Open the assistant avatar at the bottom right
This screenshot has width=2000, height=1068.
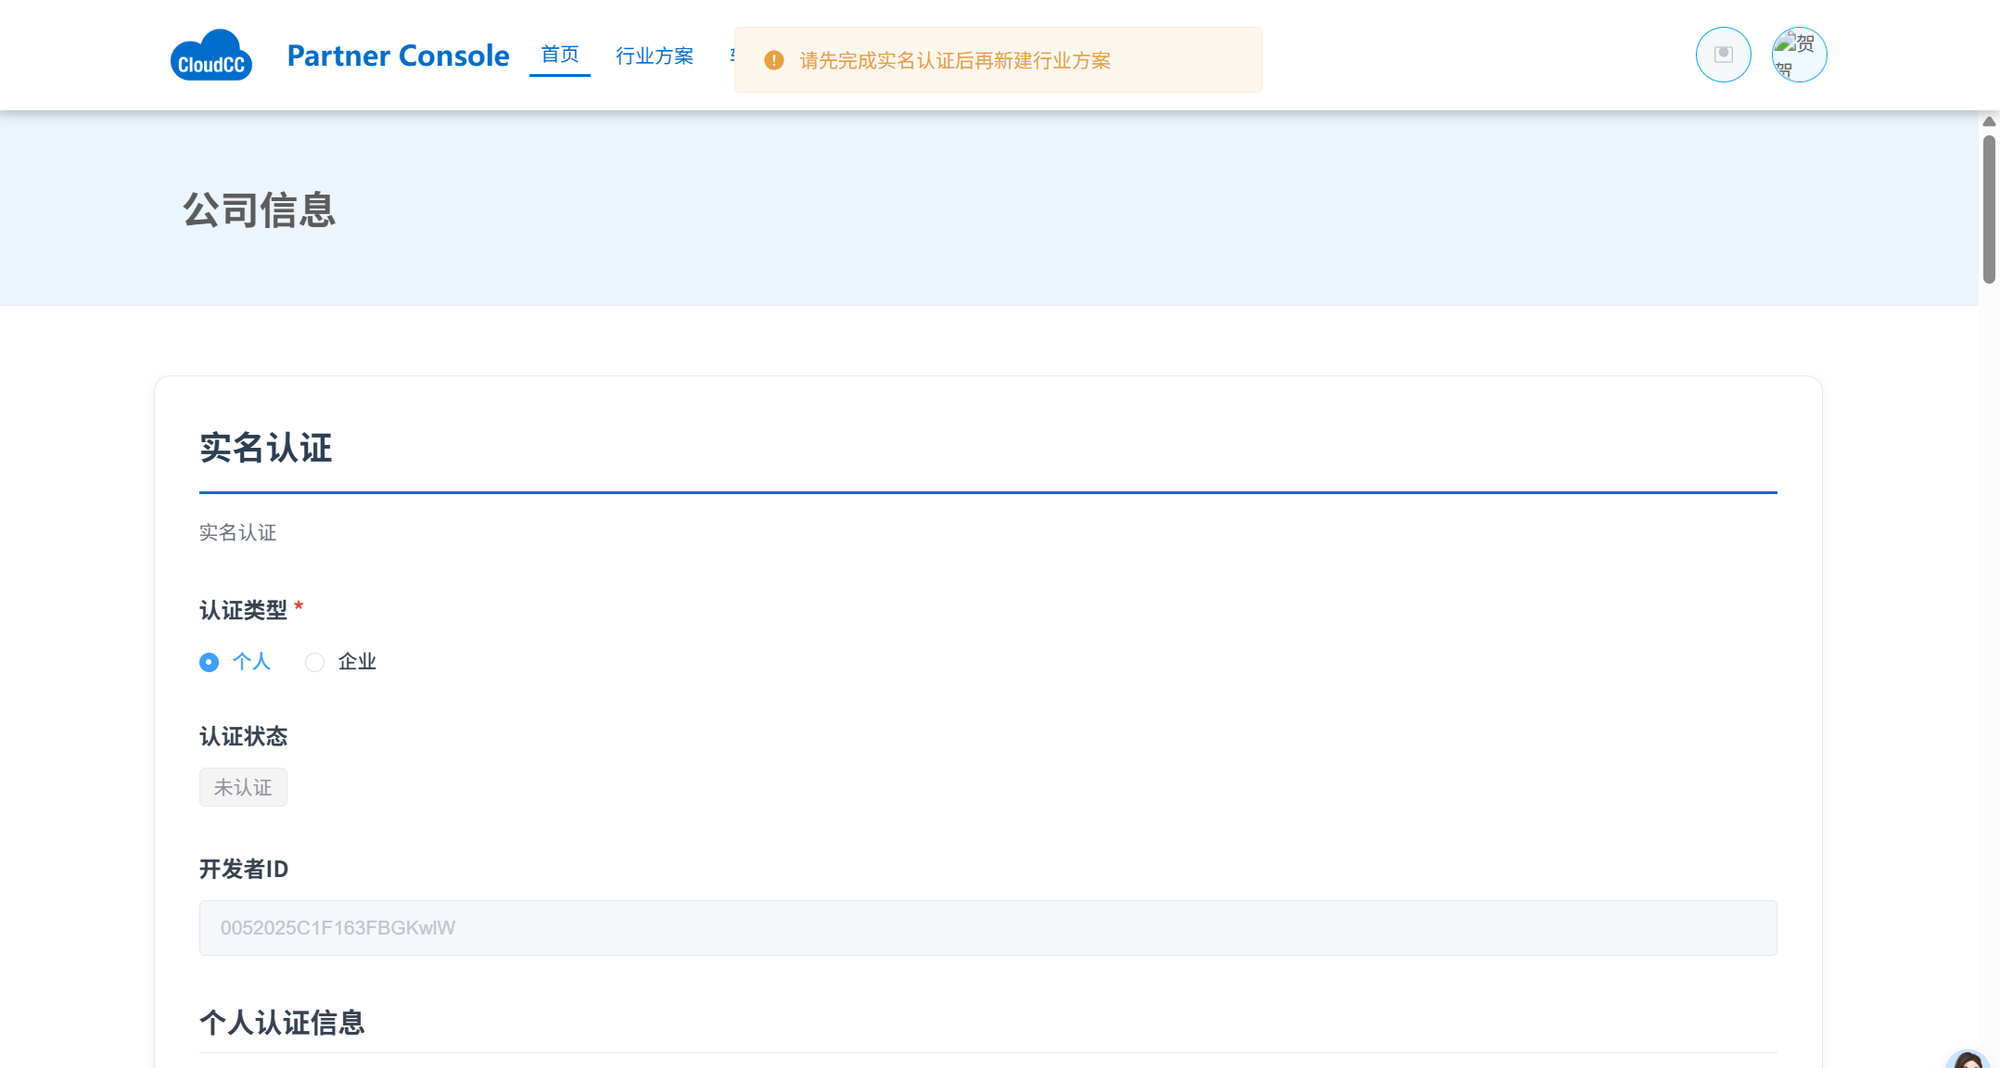1967,1060
